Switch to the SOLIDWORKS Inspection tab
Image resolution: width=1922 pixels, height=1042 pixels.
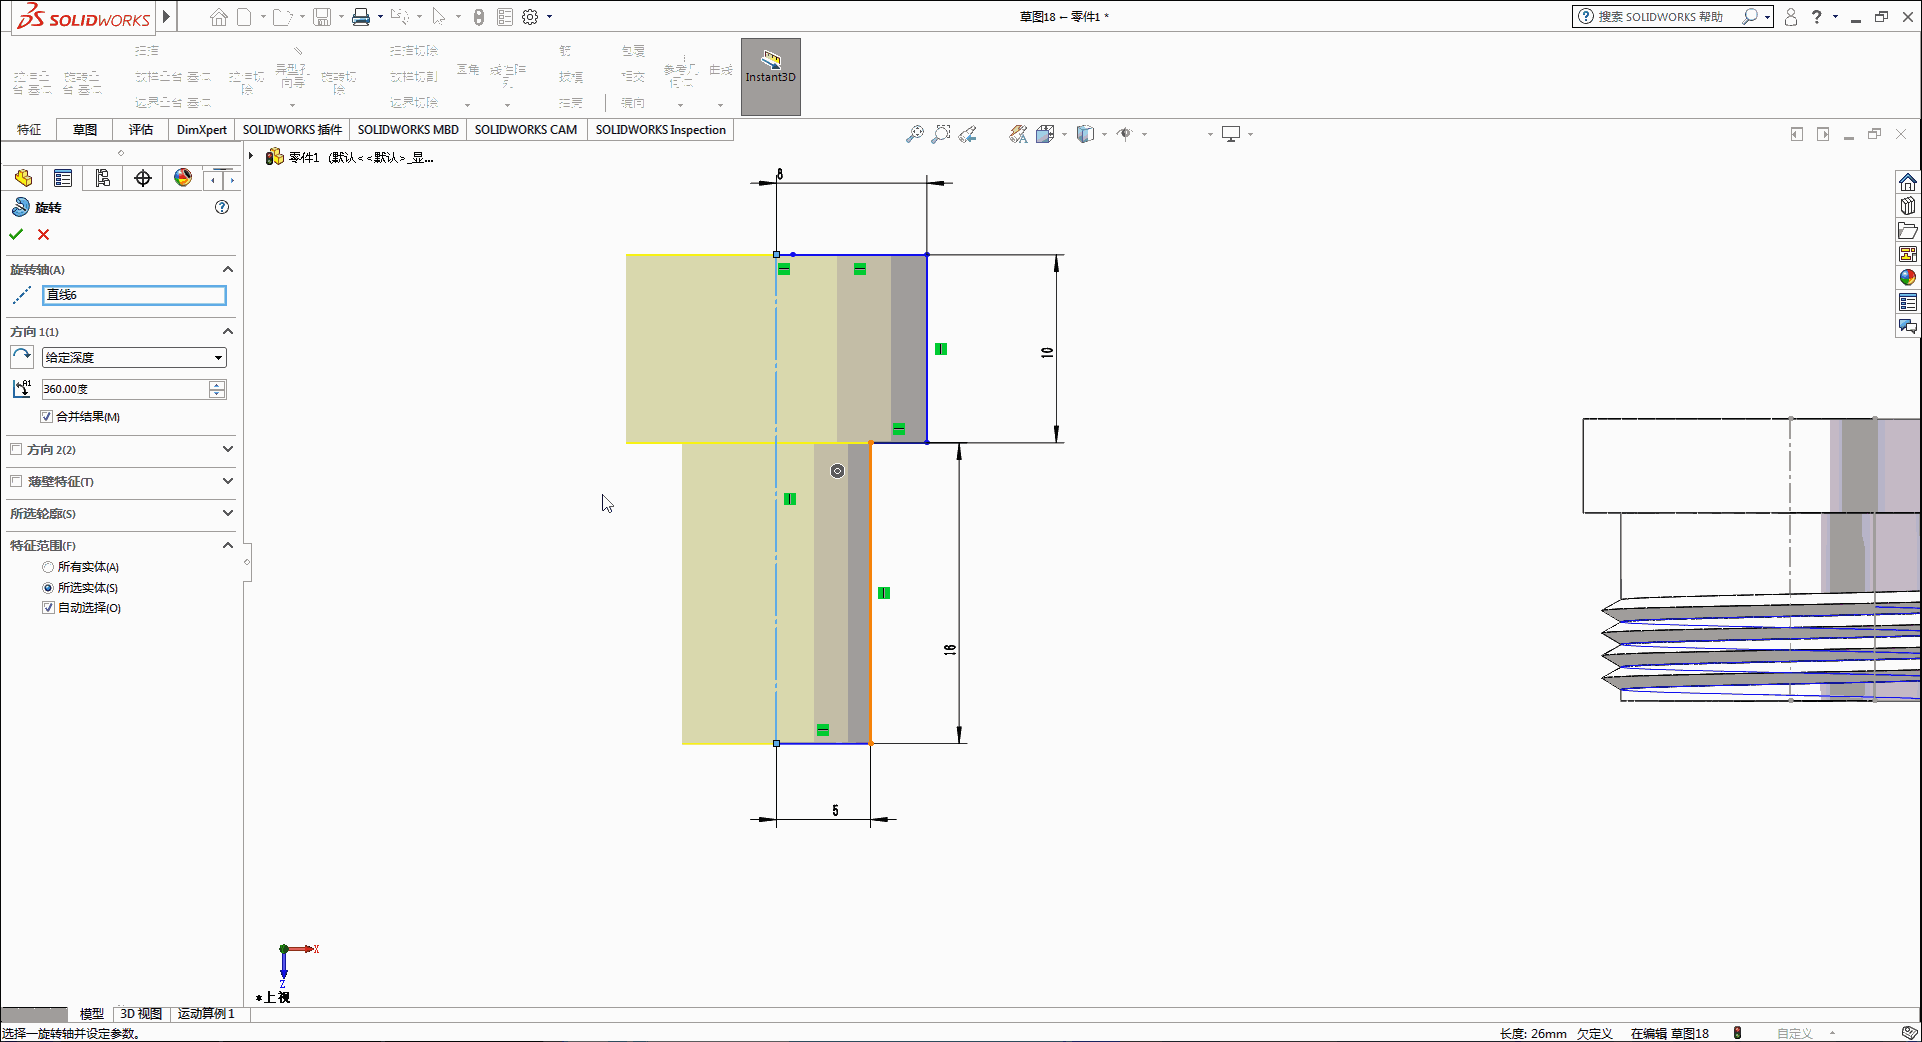[660, 130]
